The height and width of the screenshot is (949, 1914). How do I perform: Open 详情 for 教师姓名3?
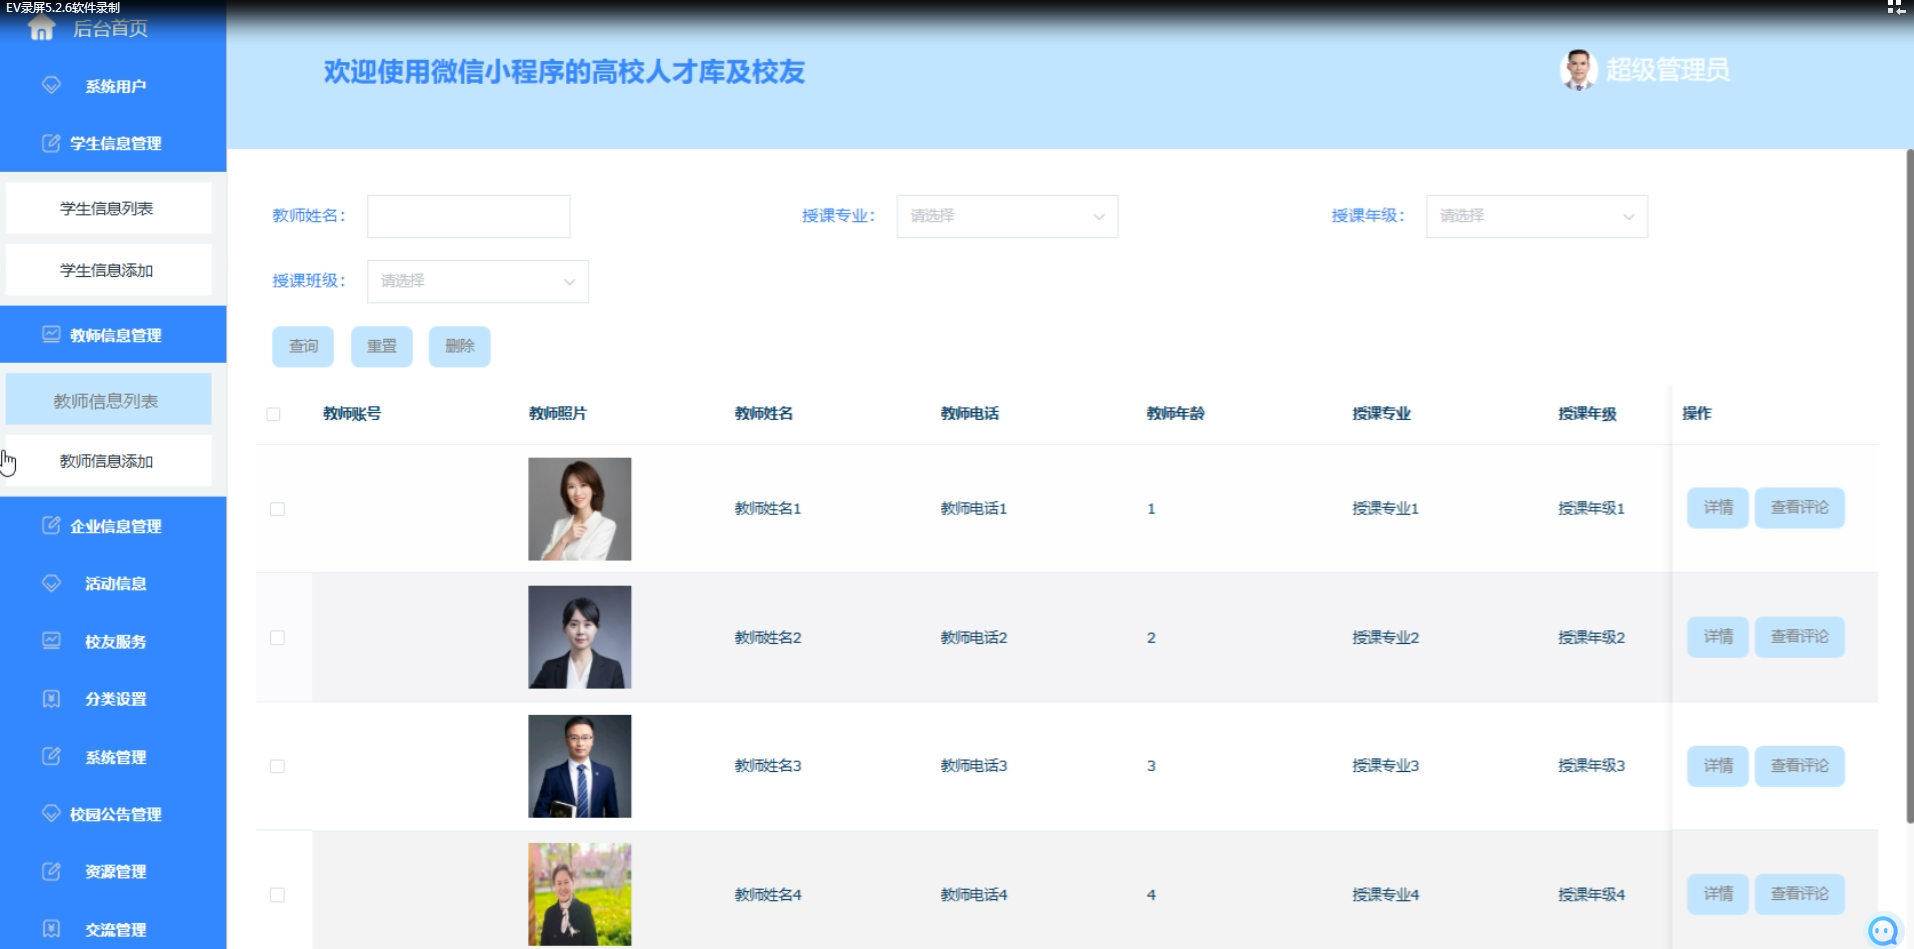coord(1718,766)
